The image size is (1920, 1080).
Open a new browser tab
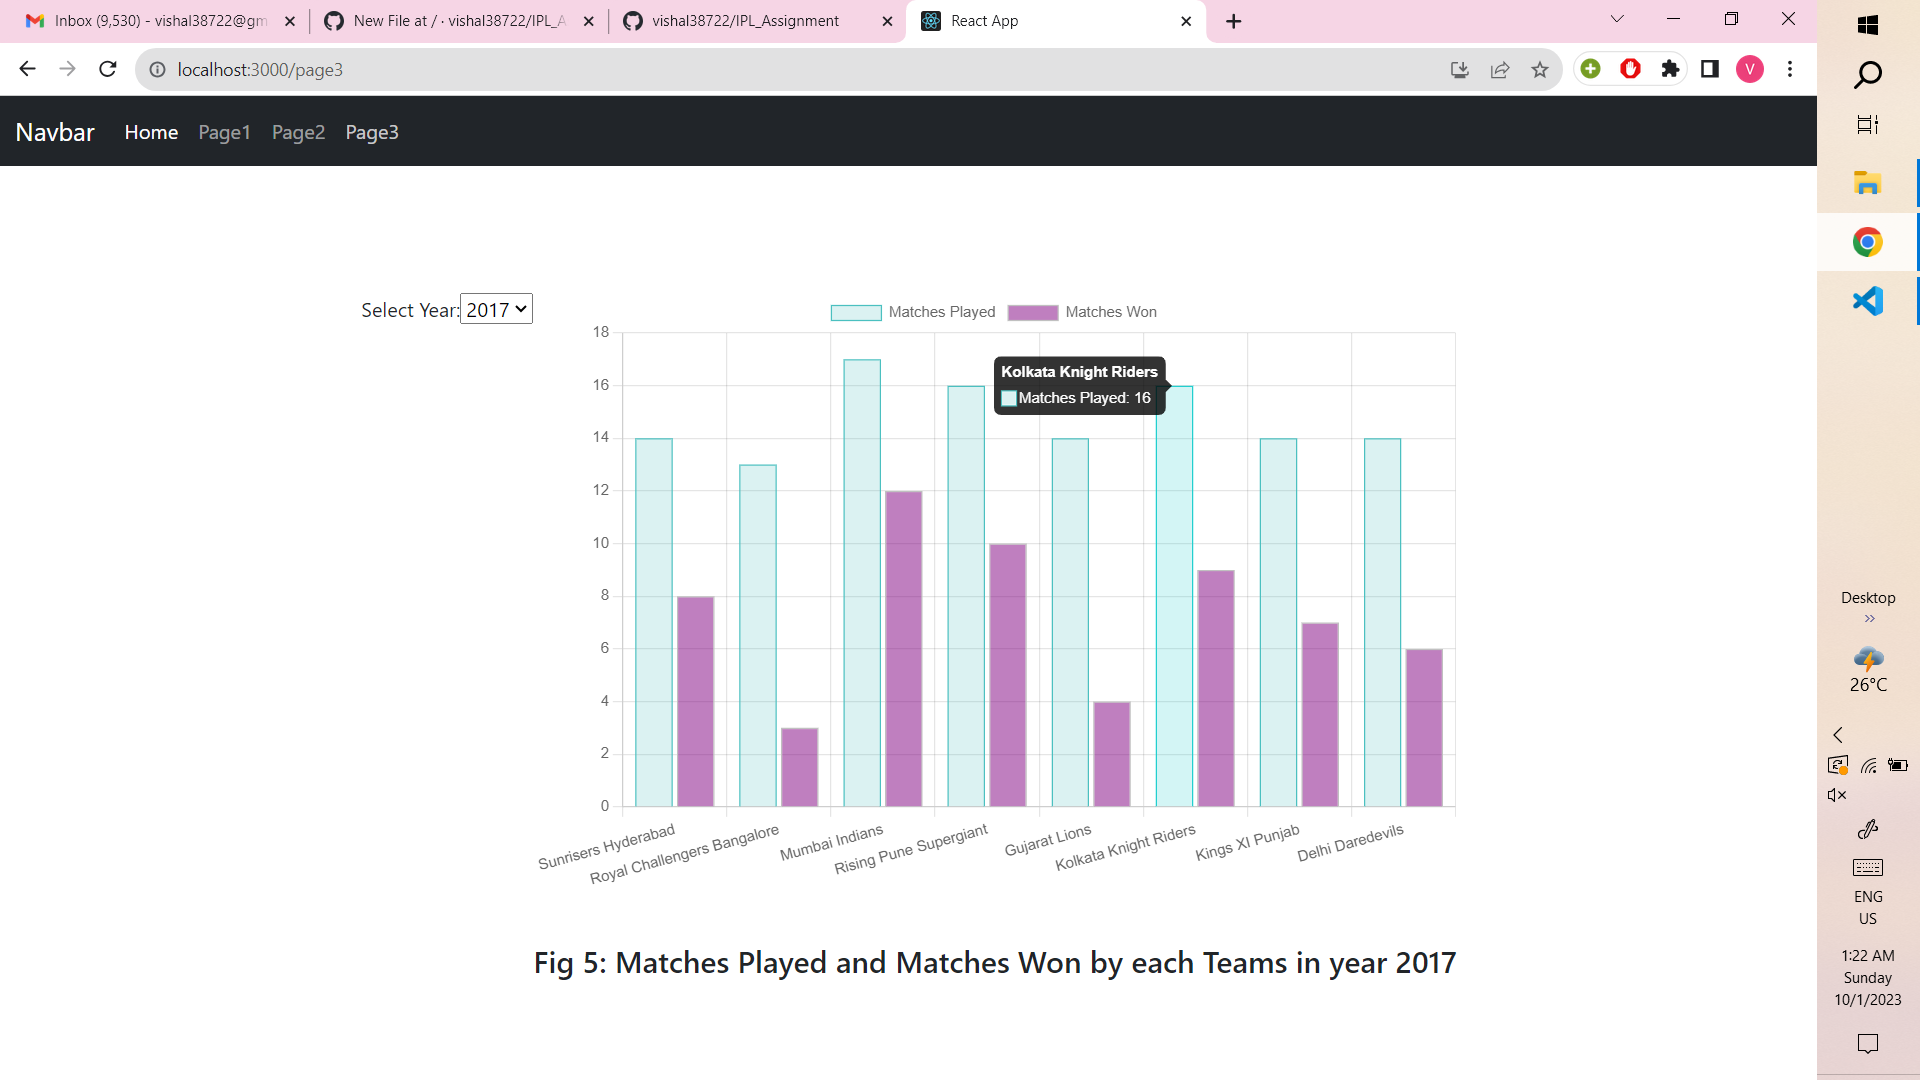[x=1234, y=21]
